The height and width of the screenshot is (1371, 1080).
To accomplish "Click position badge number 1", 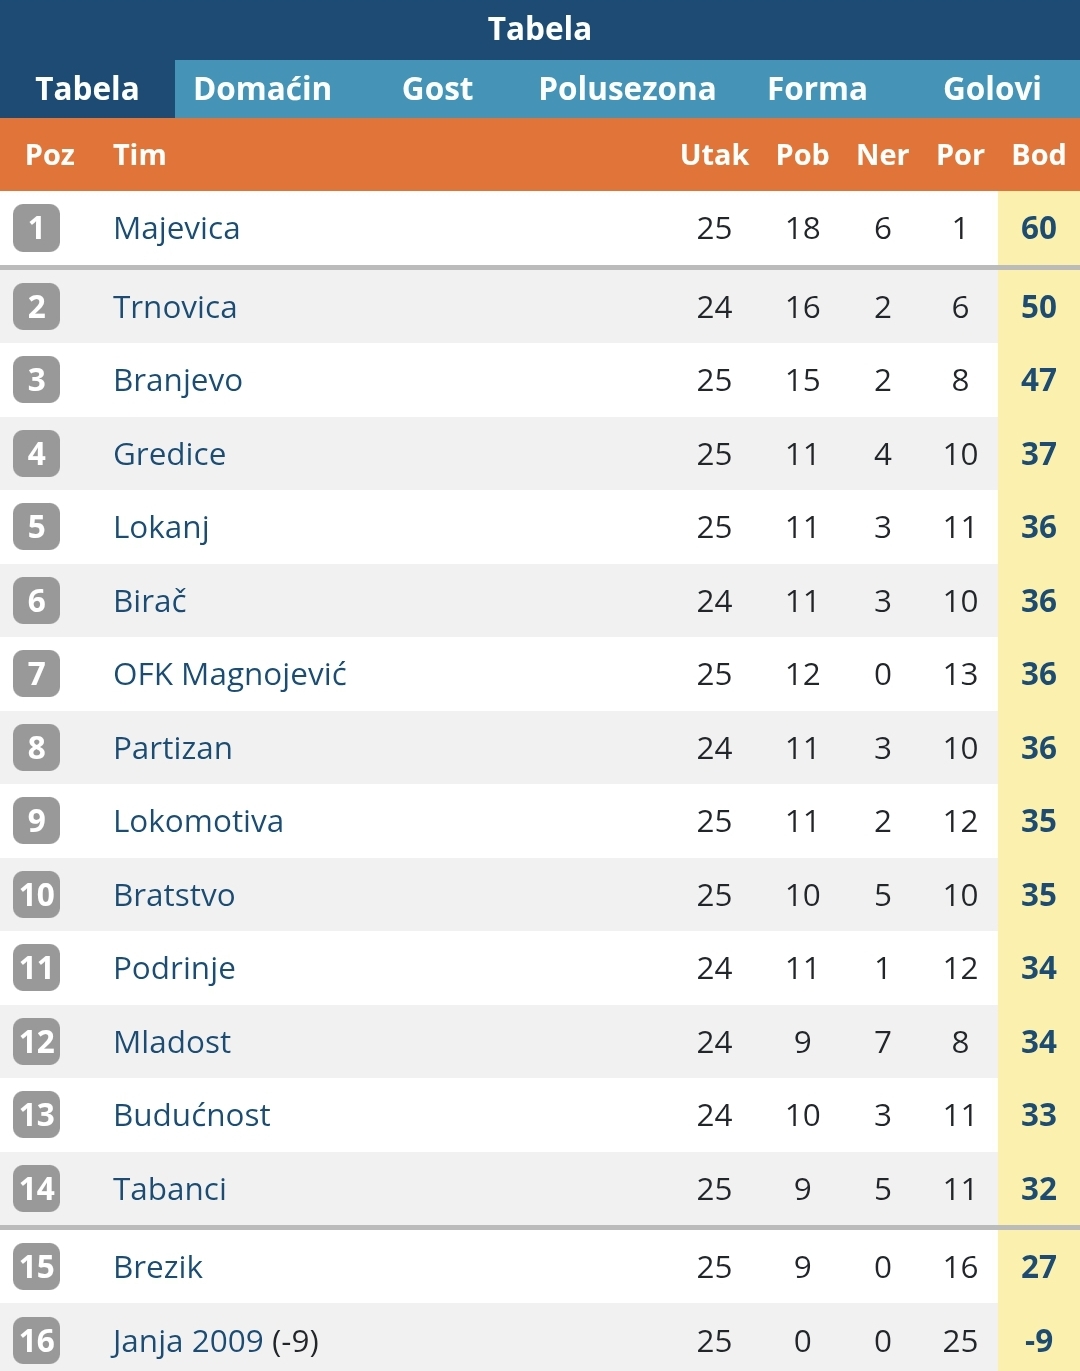I will tap(37, 228).
